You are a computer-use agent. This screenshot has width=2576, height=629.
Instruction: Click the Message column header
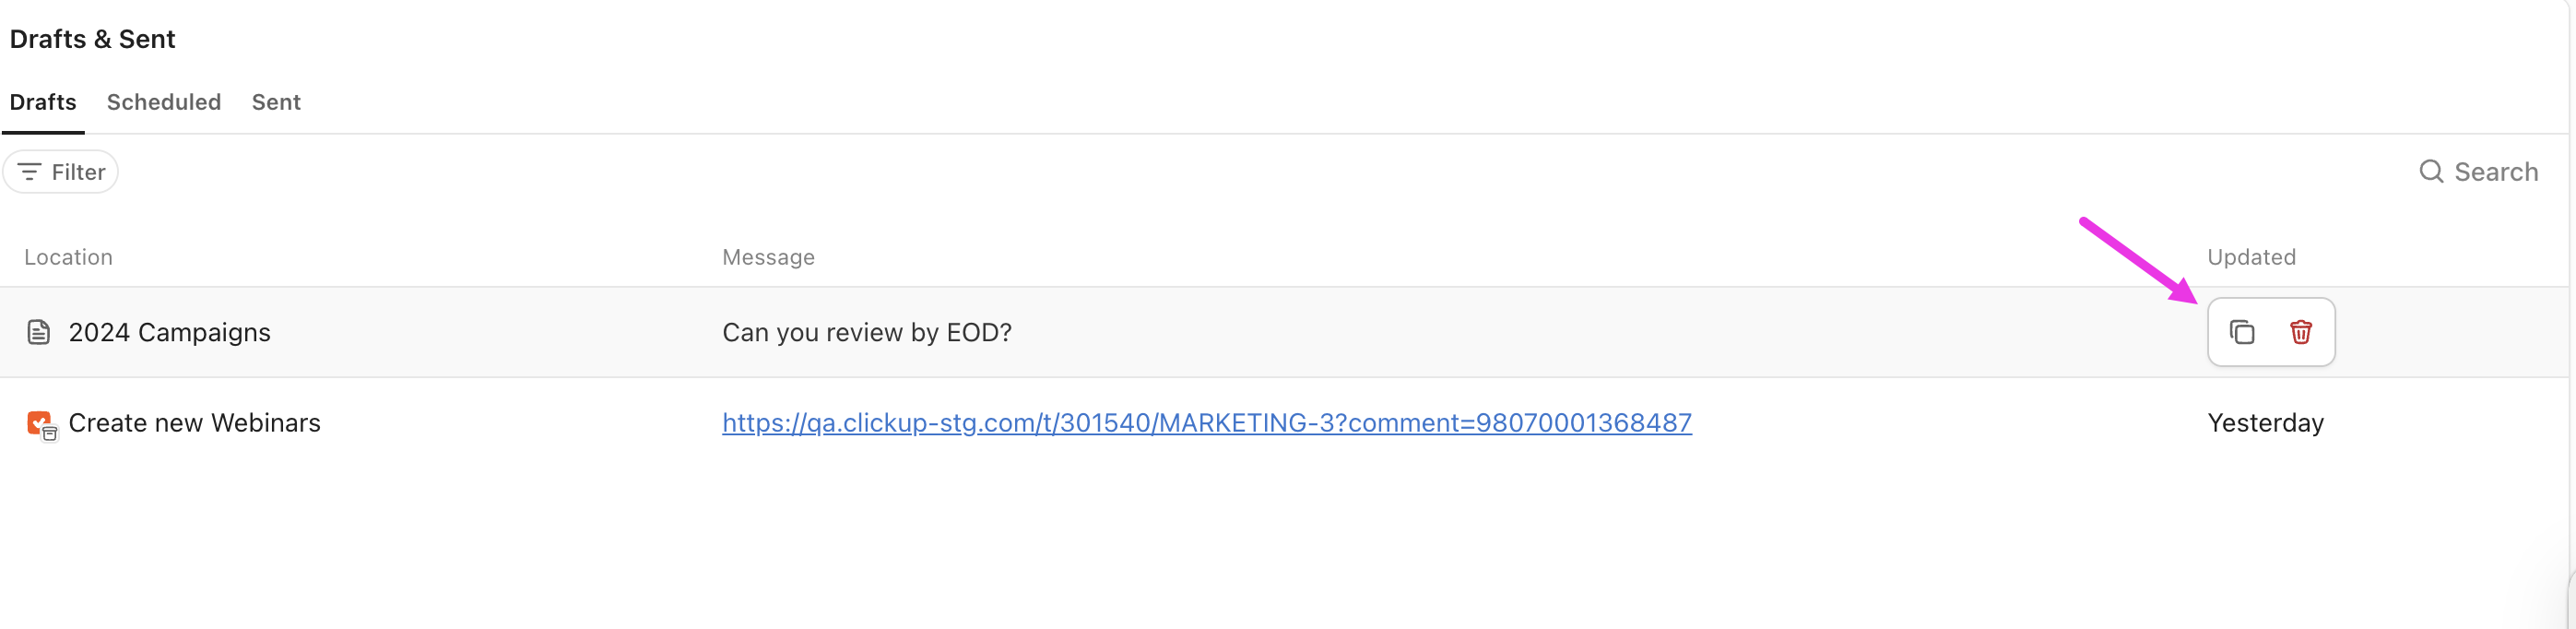(768, 257)
